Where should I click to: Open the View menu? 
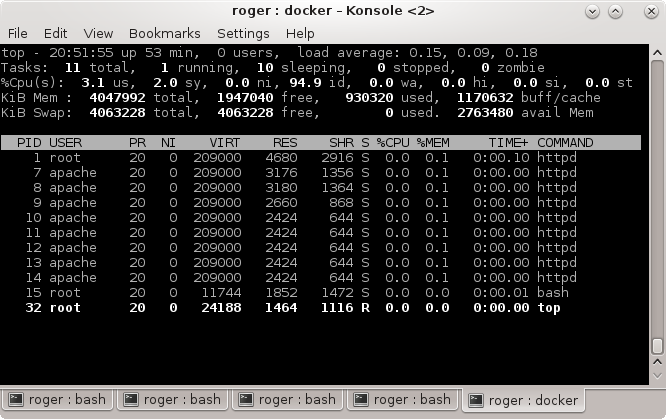98,33
